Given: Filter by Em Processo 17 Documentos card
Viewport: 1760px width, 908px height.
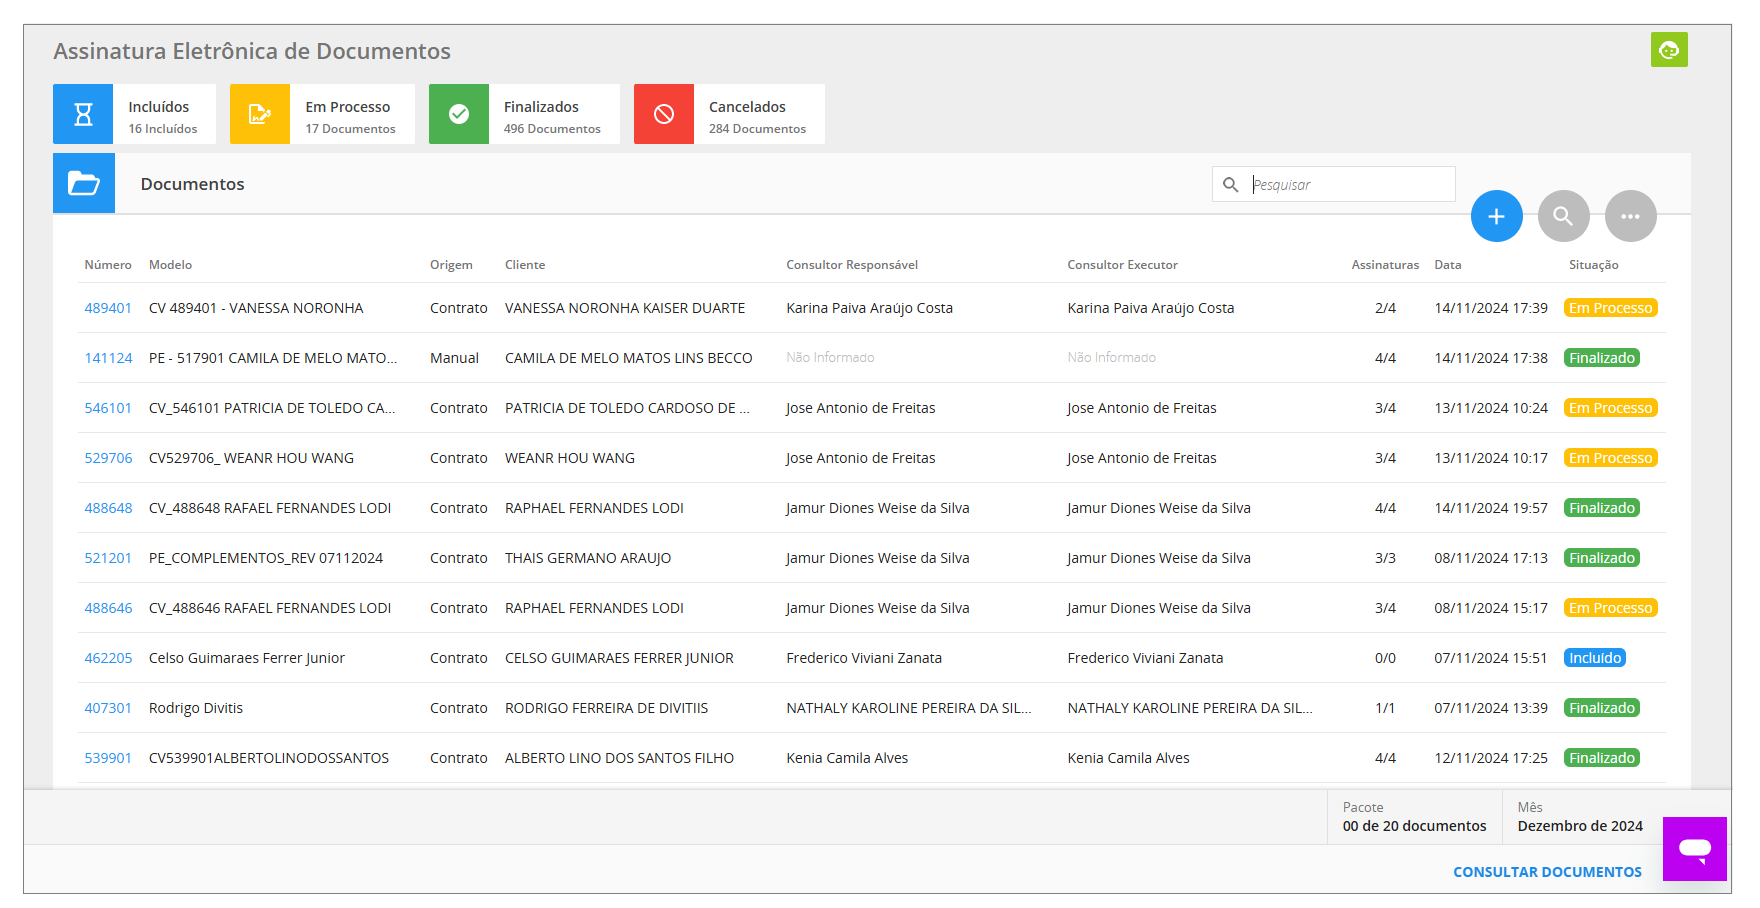Looking at the screenshot, I should [322, 114].
